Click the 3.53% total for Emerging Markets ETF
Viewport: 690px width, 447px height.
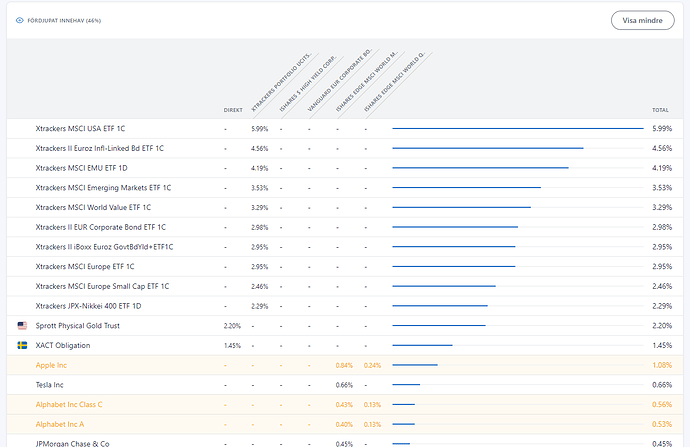tap(662, 188)
